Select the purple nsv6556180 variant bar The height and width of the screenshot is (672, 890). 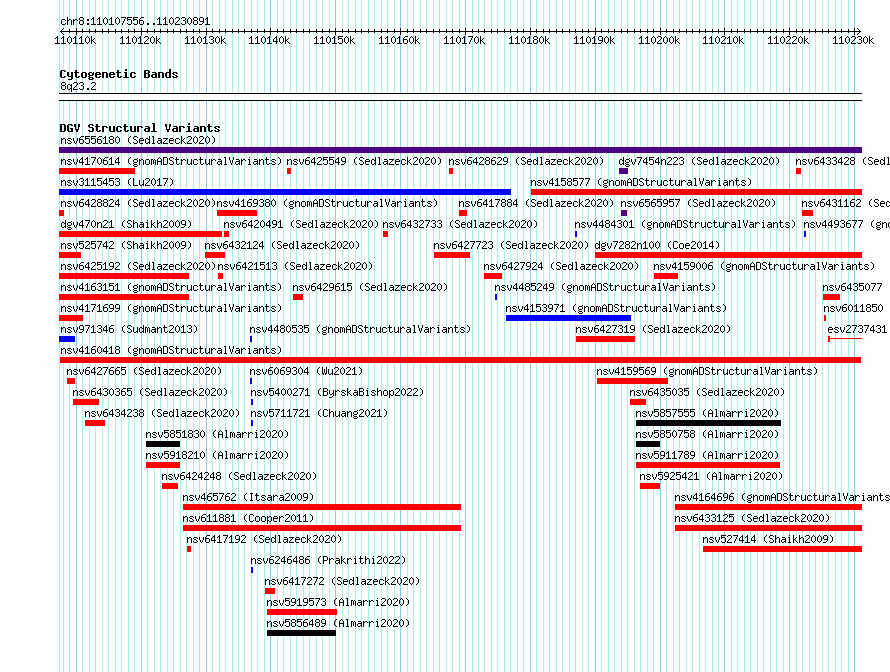click(460, 150)
